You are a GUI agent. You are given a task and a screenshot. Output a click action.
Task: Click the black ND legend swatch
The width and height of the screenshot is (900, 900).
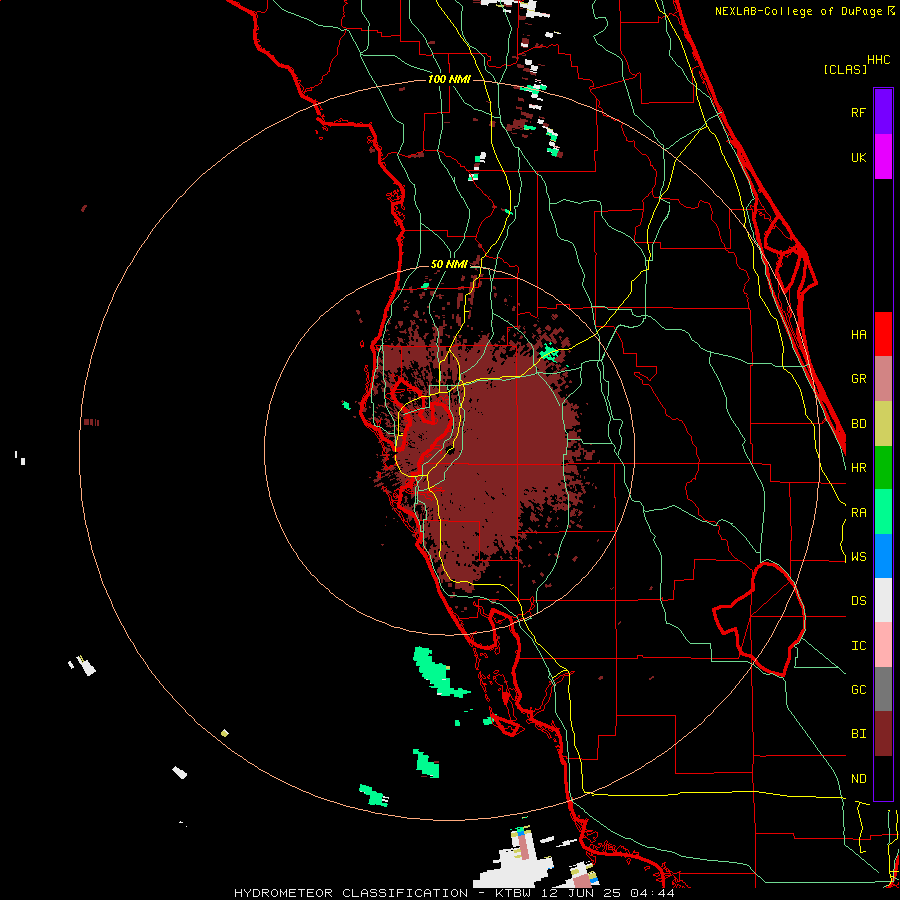(x=883, y=778)
